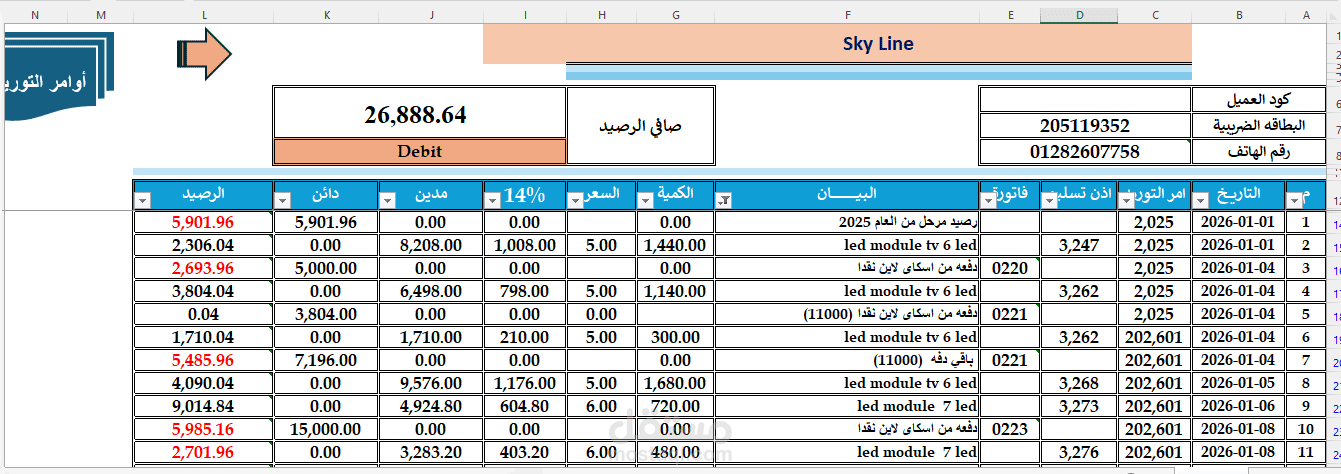This screenshot has width=1341, height=474.
Task: Select the net balance value 26,888.64
Action: (x=420, y=114)
